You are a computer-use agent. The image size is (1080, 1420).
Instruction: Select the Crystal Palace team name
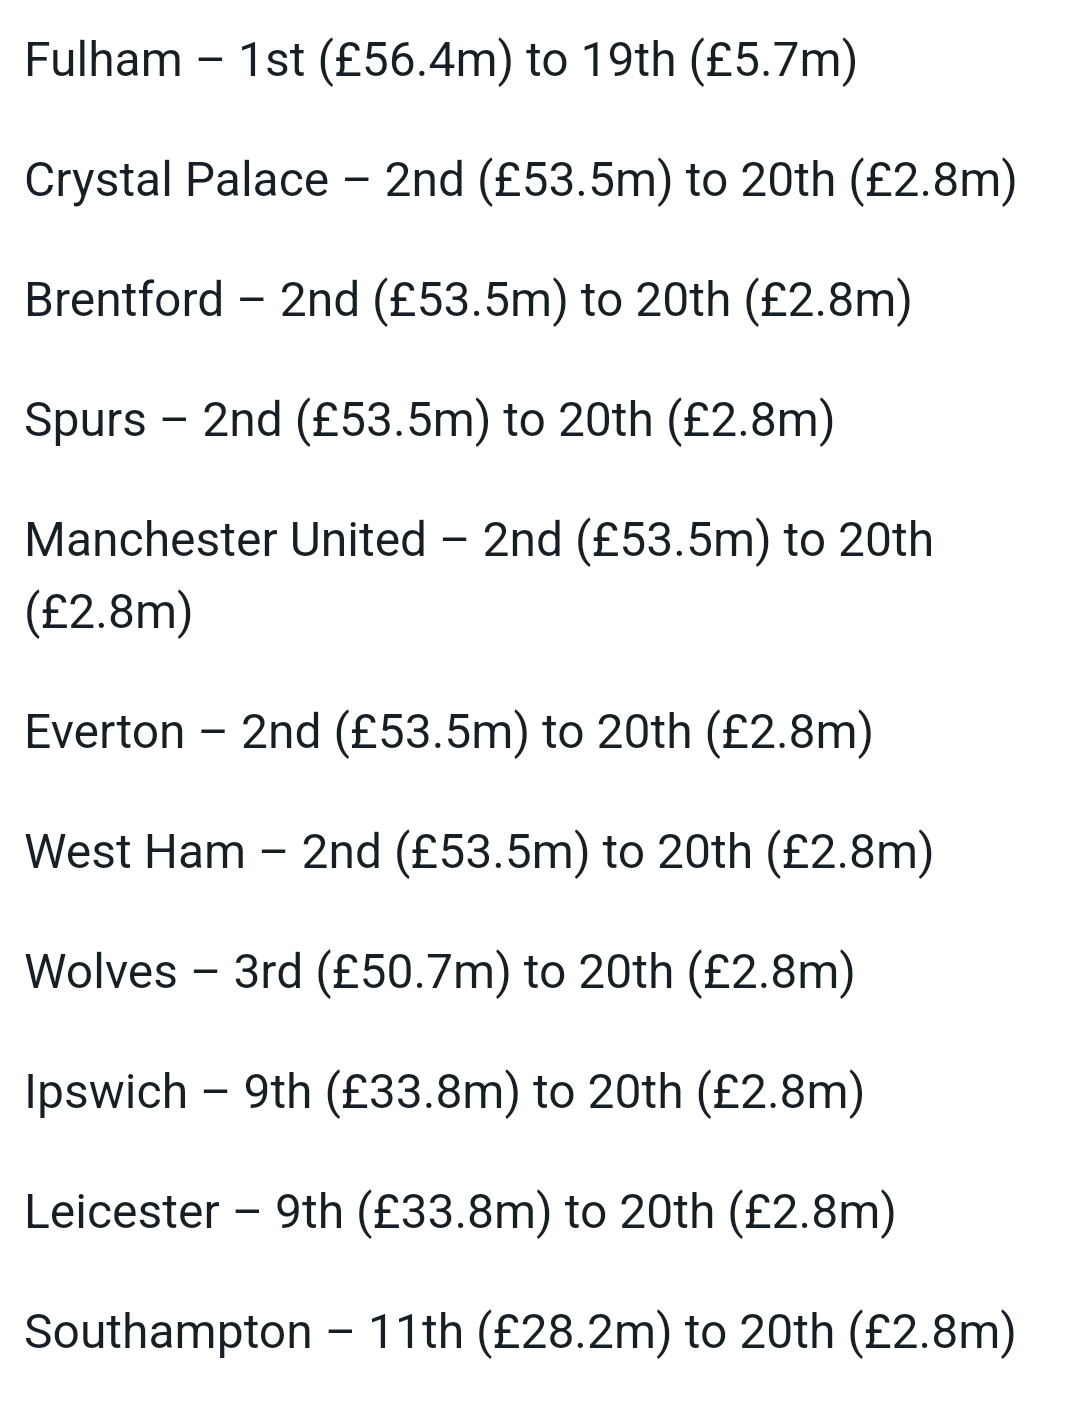point(176,180)
